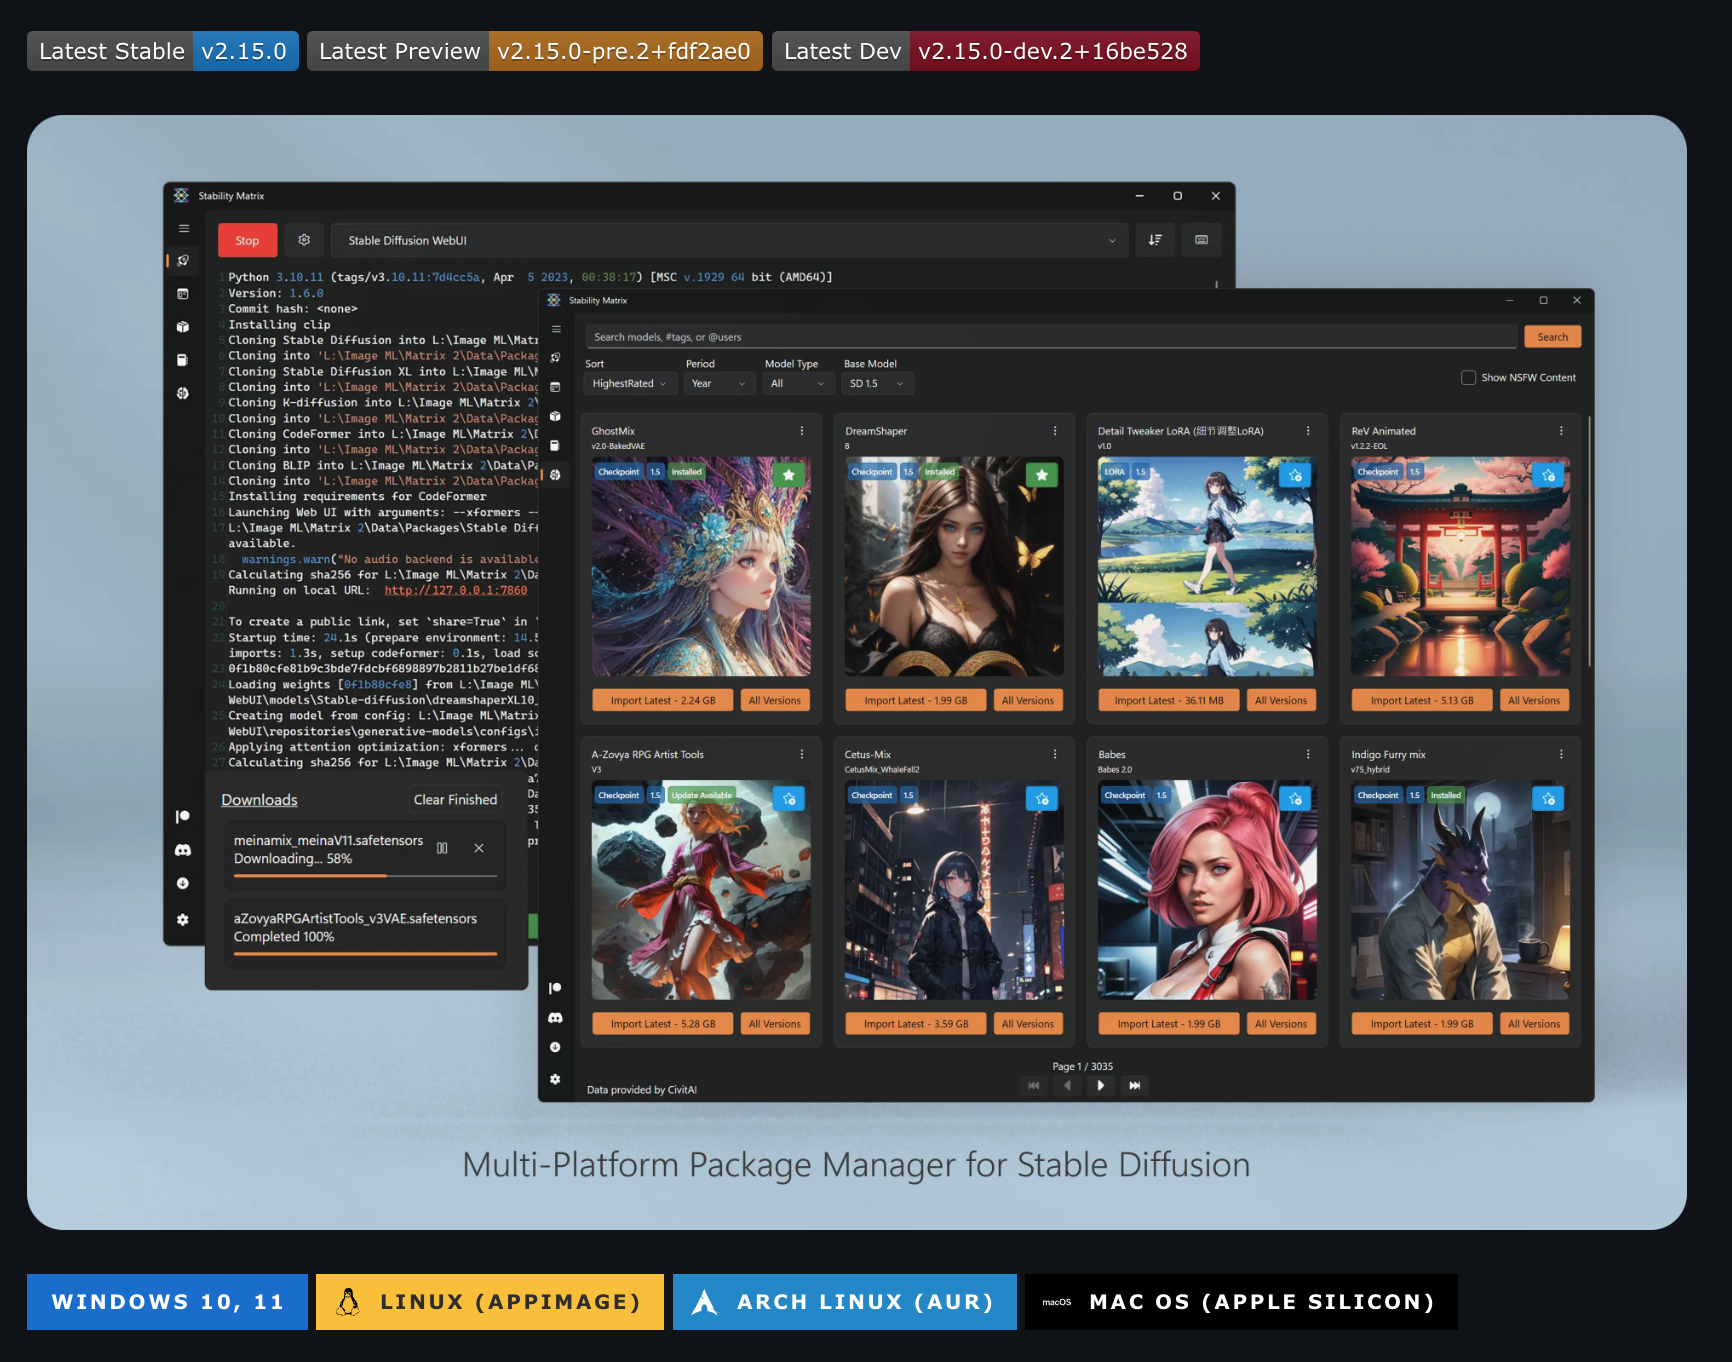Open the three-dot menu on DreamShaper card
This screenshot has height=1362, width=1732.
1055,431
